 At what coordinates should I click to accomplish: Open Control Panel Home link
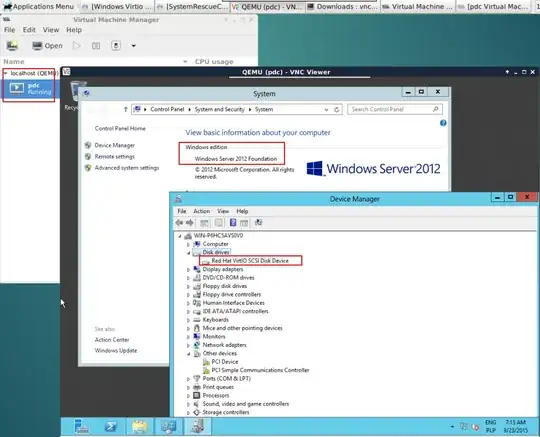(120, 128)
